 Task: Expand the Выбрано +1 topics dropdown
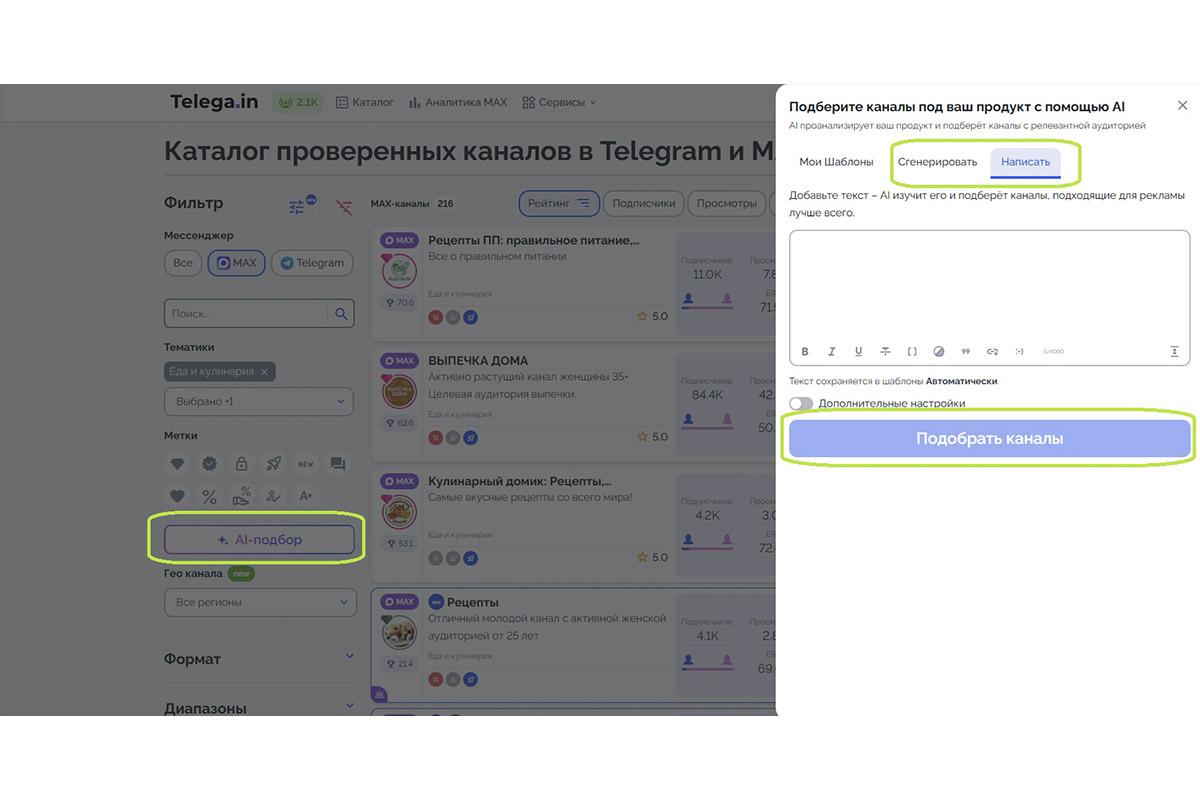tap(259, 401)
